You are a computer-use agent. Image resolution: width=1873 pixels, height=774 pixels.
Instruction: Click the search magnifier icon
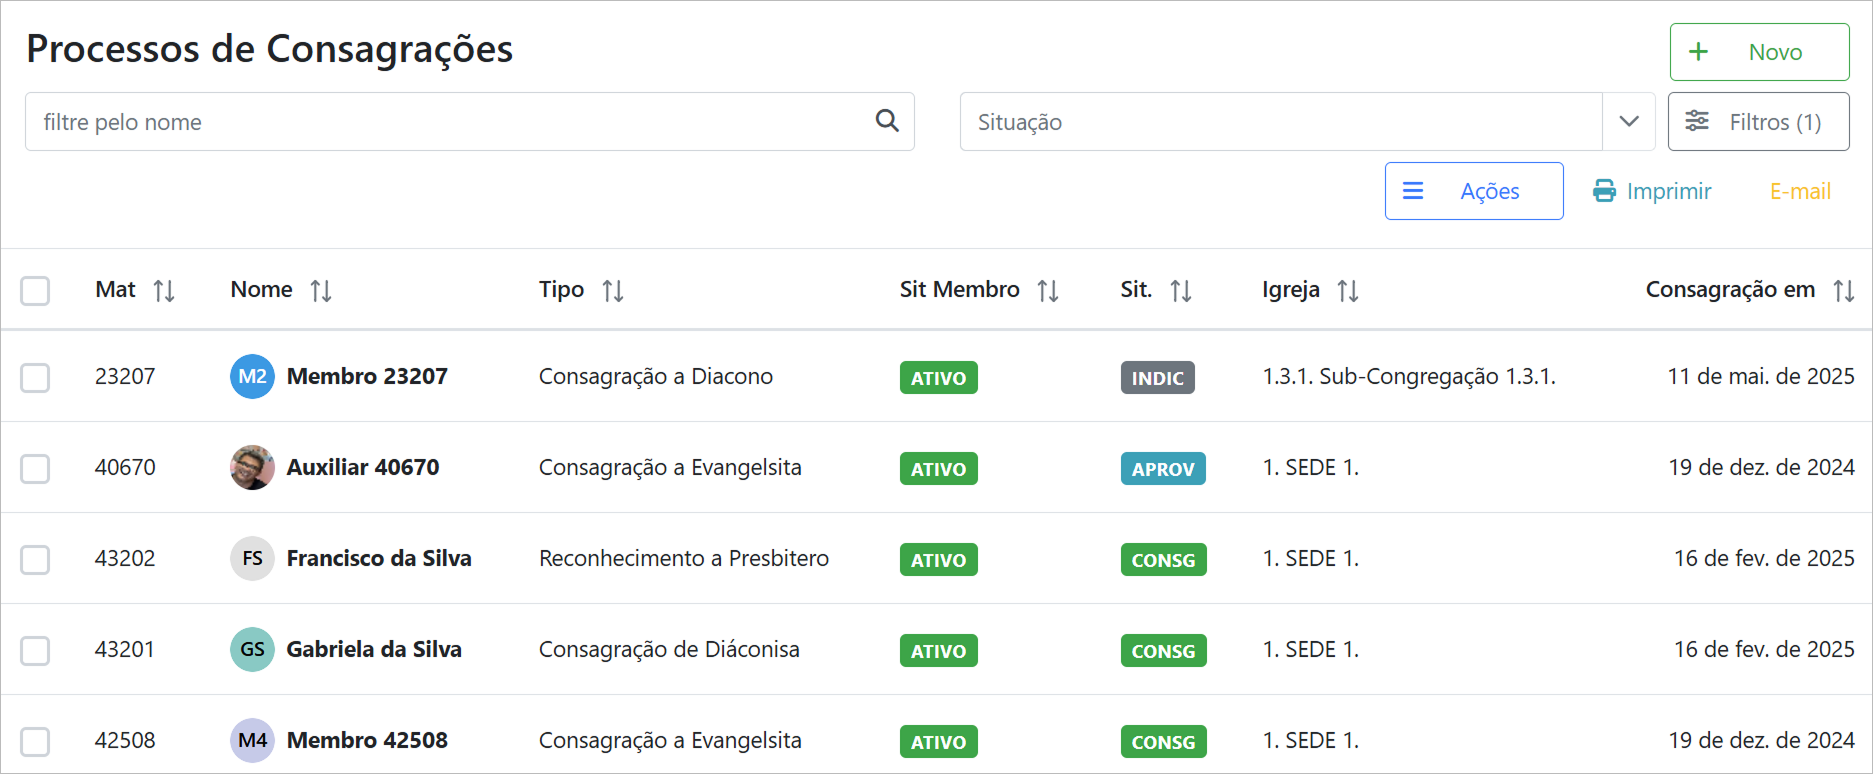coord(886,121)
